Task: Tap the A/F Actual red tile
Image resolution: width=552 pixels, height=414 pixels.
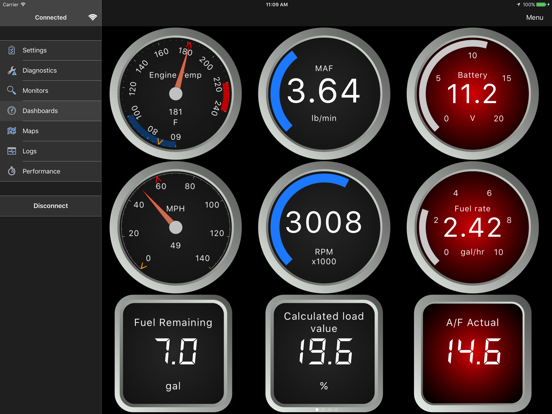Action: tap(472, 354)
